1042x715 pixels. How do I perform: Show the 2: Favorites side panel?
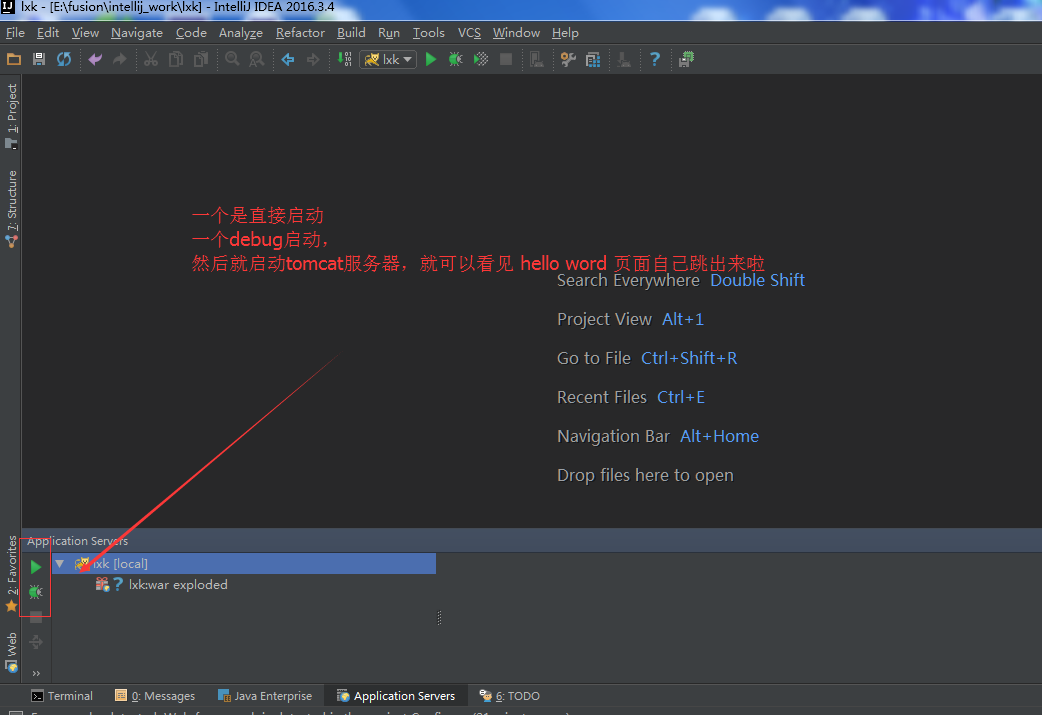pos(11,573)
